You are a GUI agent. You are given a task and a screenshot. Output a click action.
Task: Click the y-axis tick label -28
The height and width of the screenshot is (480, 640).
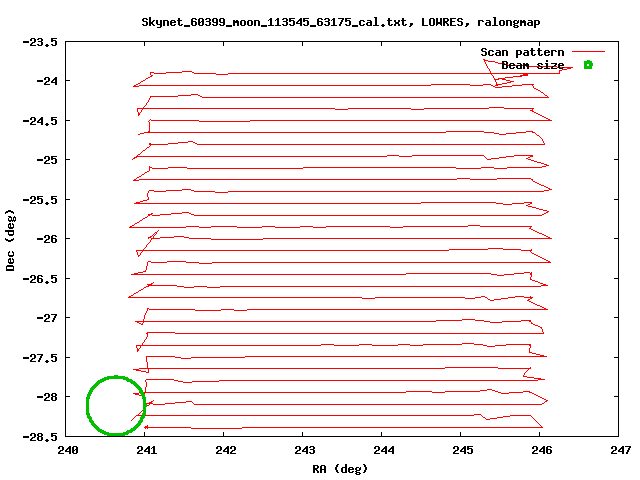(47, 397)
